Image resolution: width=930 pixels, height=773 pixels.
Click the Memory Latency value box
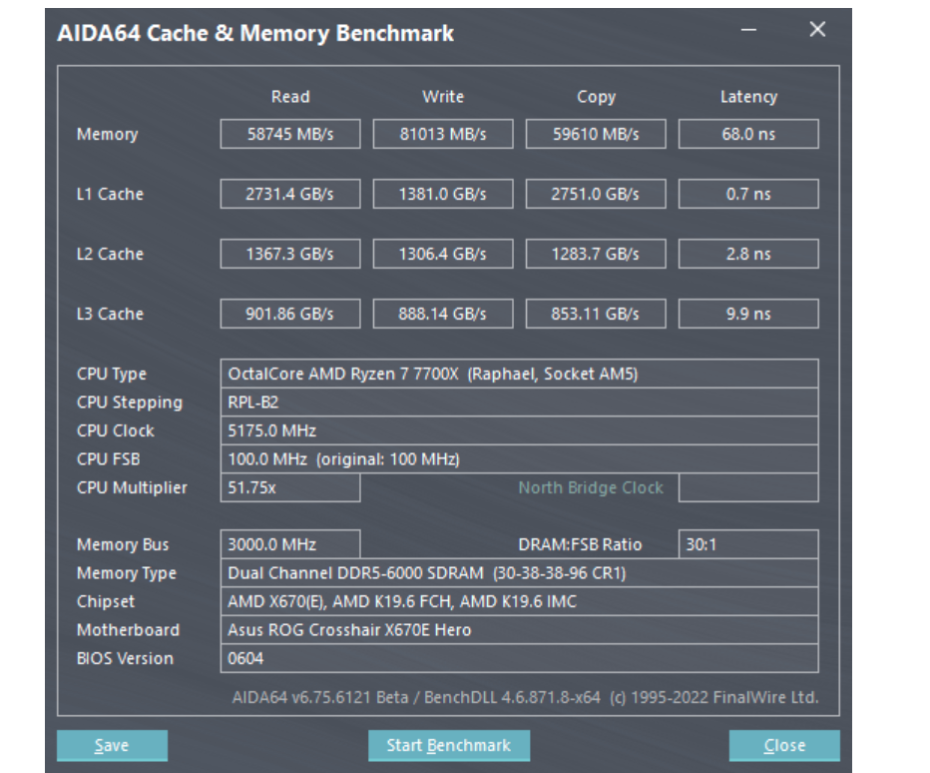748,134
